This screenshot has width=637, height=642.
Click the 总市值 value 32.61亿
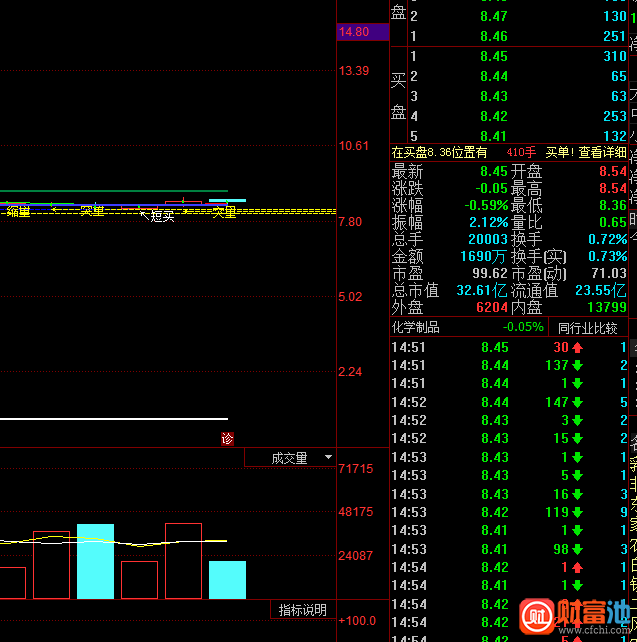[x=481, y=290]
